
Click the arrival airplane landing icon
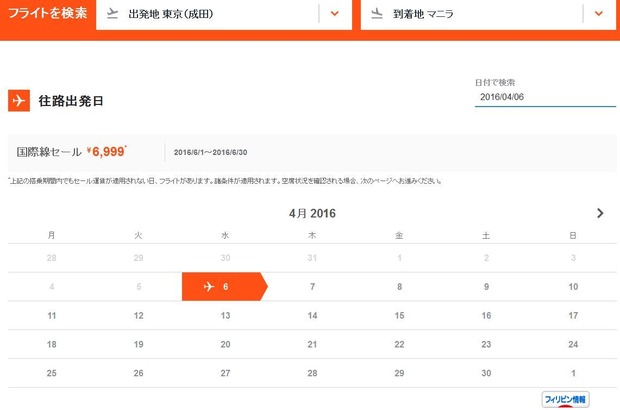pyautogui.click(x=377, y=14)
